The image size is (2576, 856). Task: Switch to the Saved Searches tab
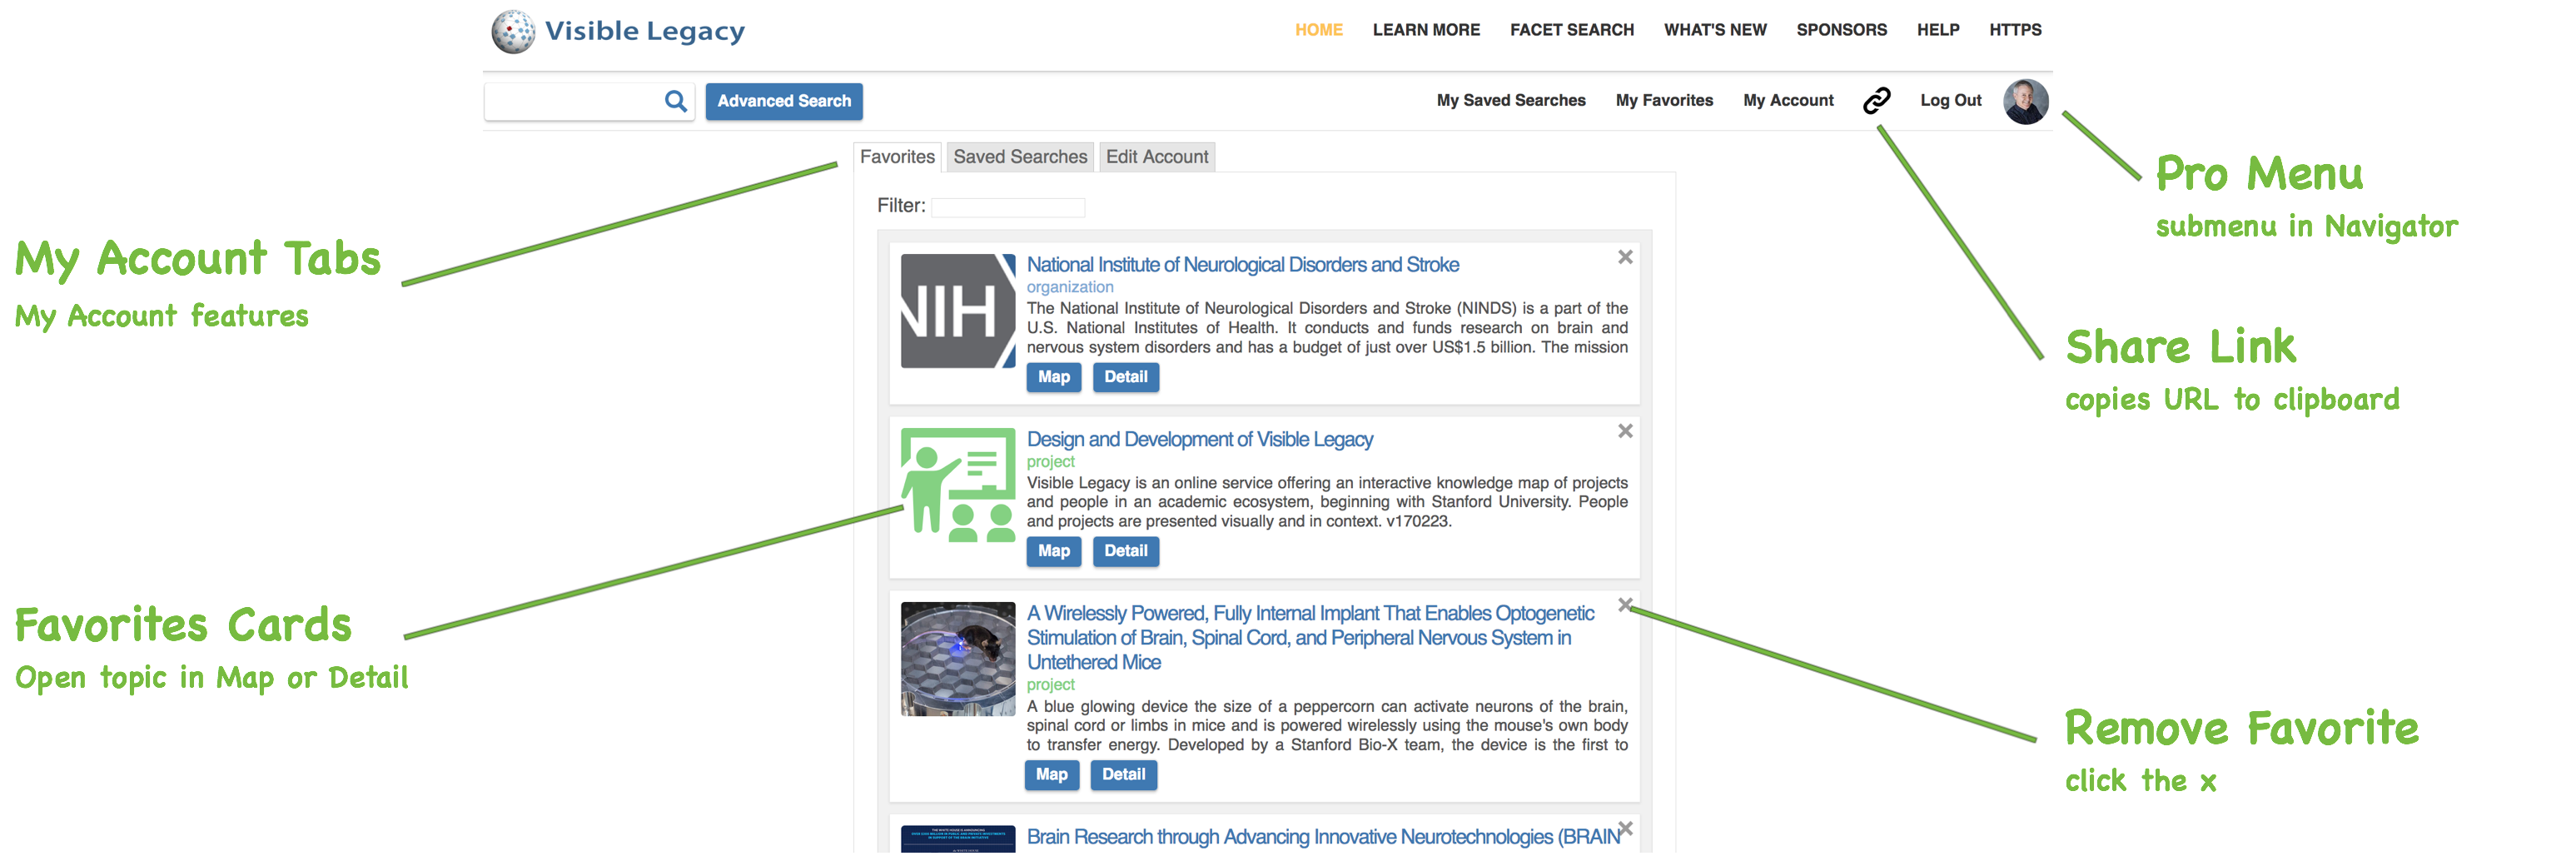point(1019,157)
